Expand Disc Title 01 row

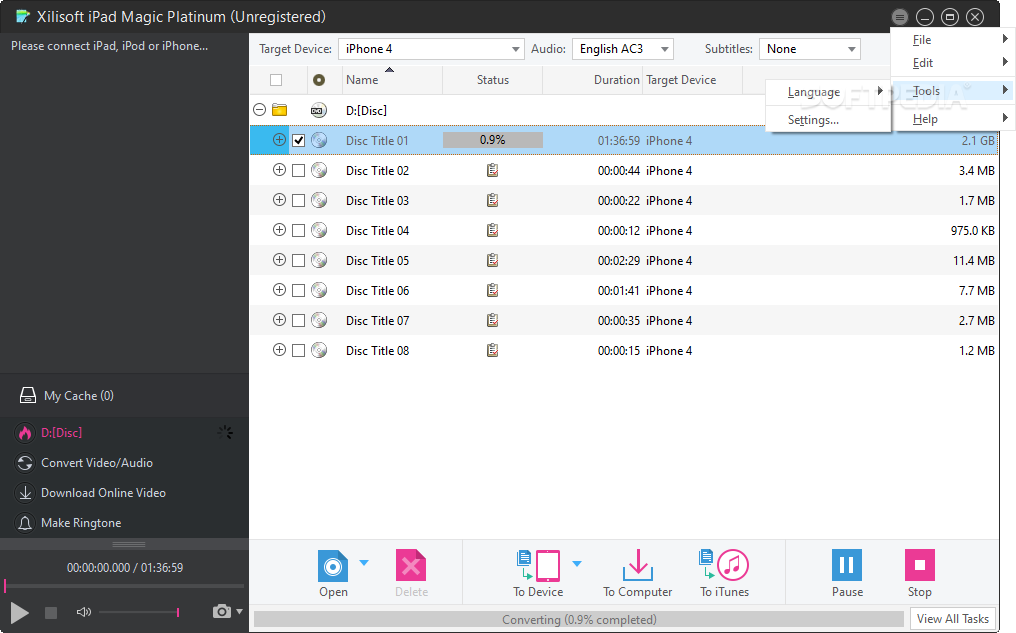pyautogui.click(x=279, y=139)
